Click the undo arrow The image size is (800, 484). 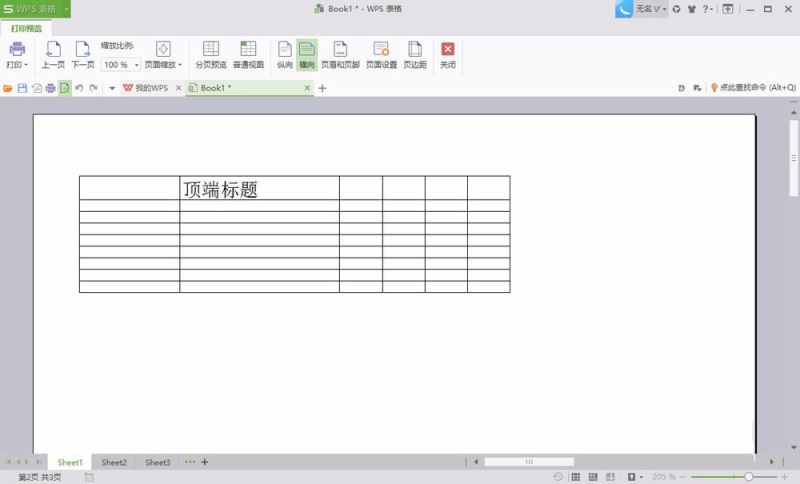(x=79, y=88)
